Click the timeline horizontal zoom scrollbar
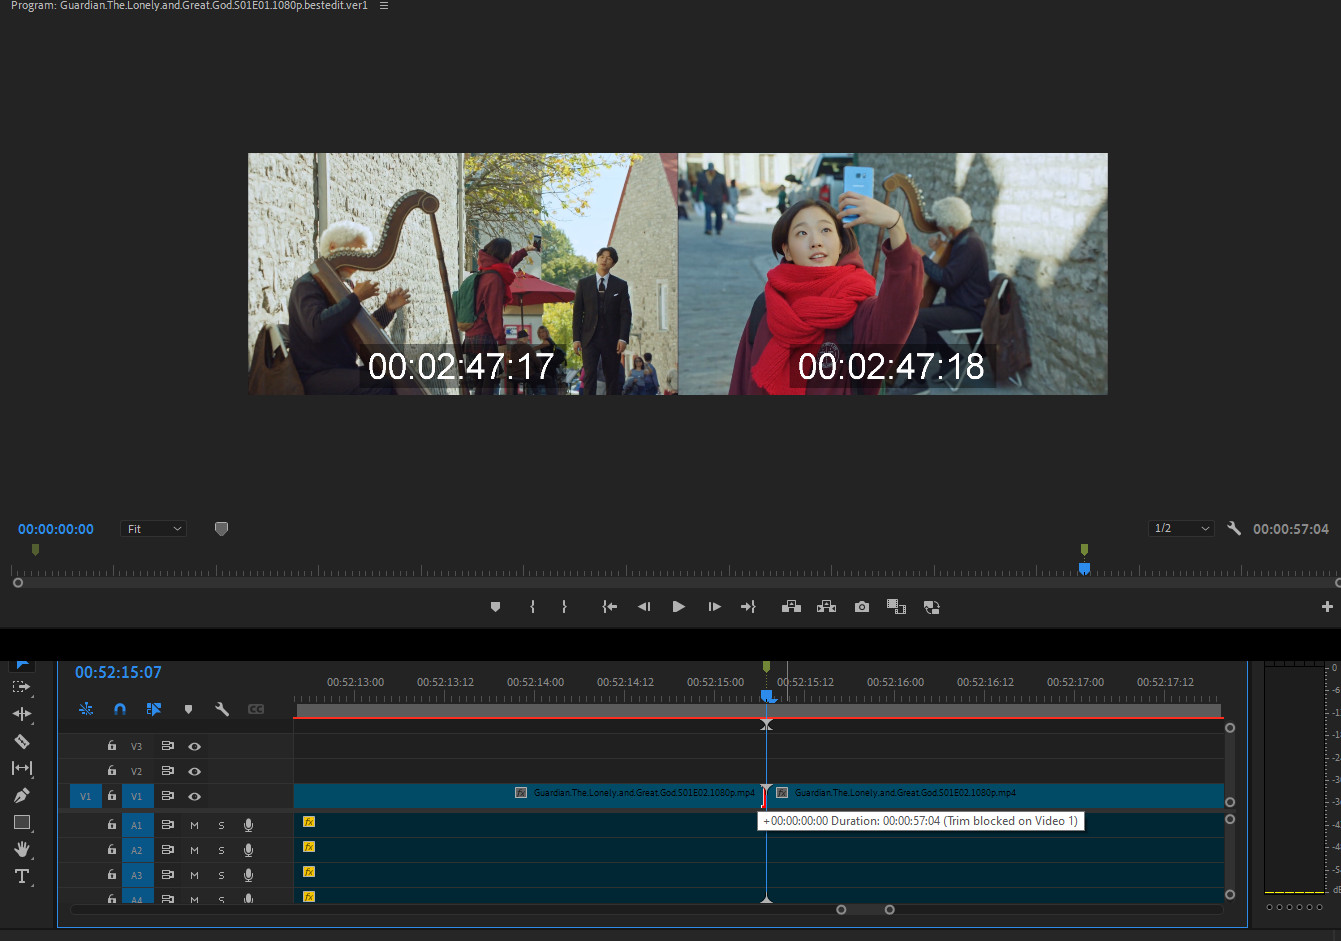The image size is (1341, 941). [x=865, y=910]
